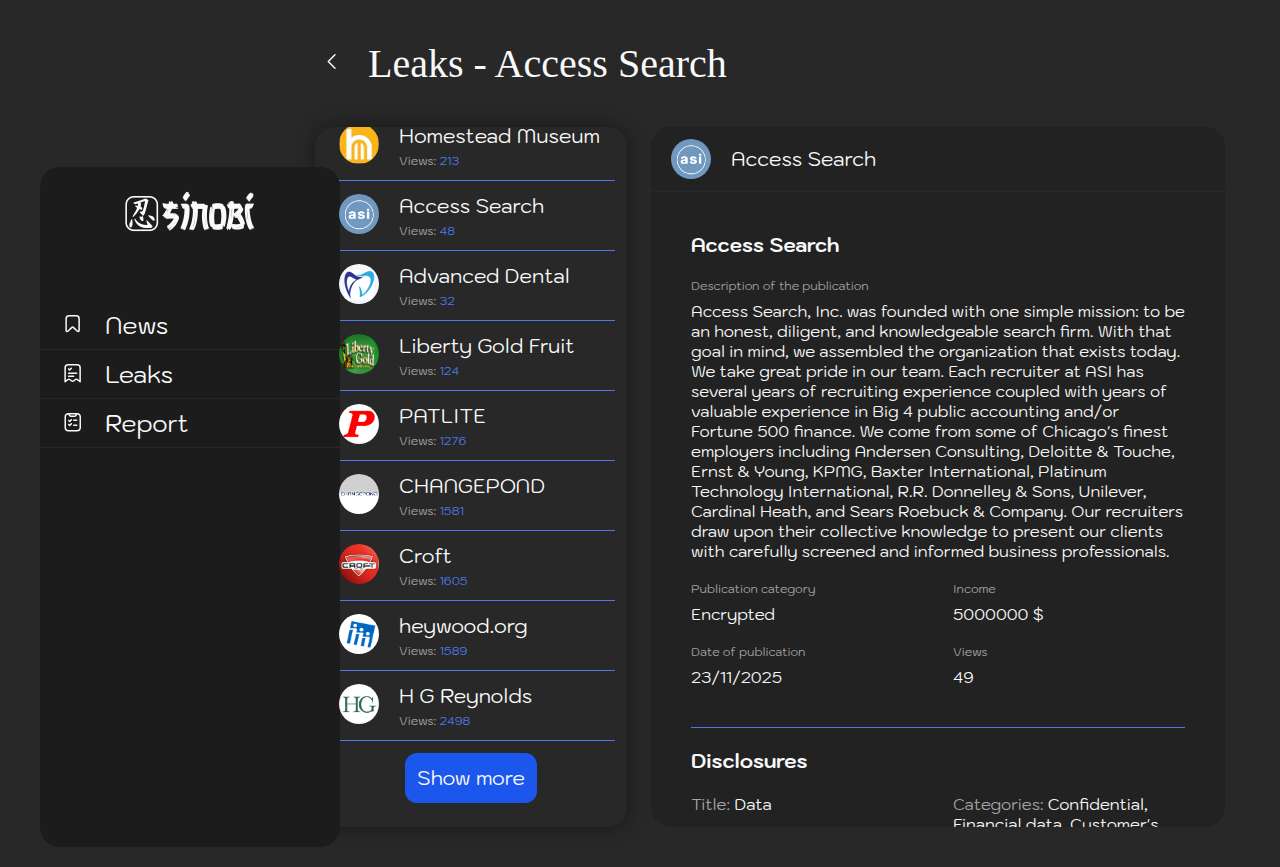Click the HG logo for H G Reynolds
This screenshot has height=867, width=1280.
click(x=359, y=704)
